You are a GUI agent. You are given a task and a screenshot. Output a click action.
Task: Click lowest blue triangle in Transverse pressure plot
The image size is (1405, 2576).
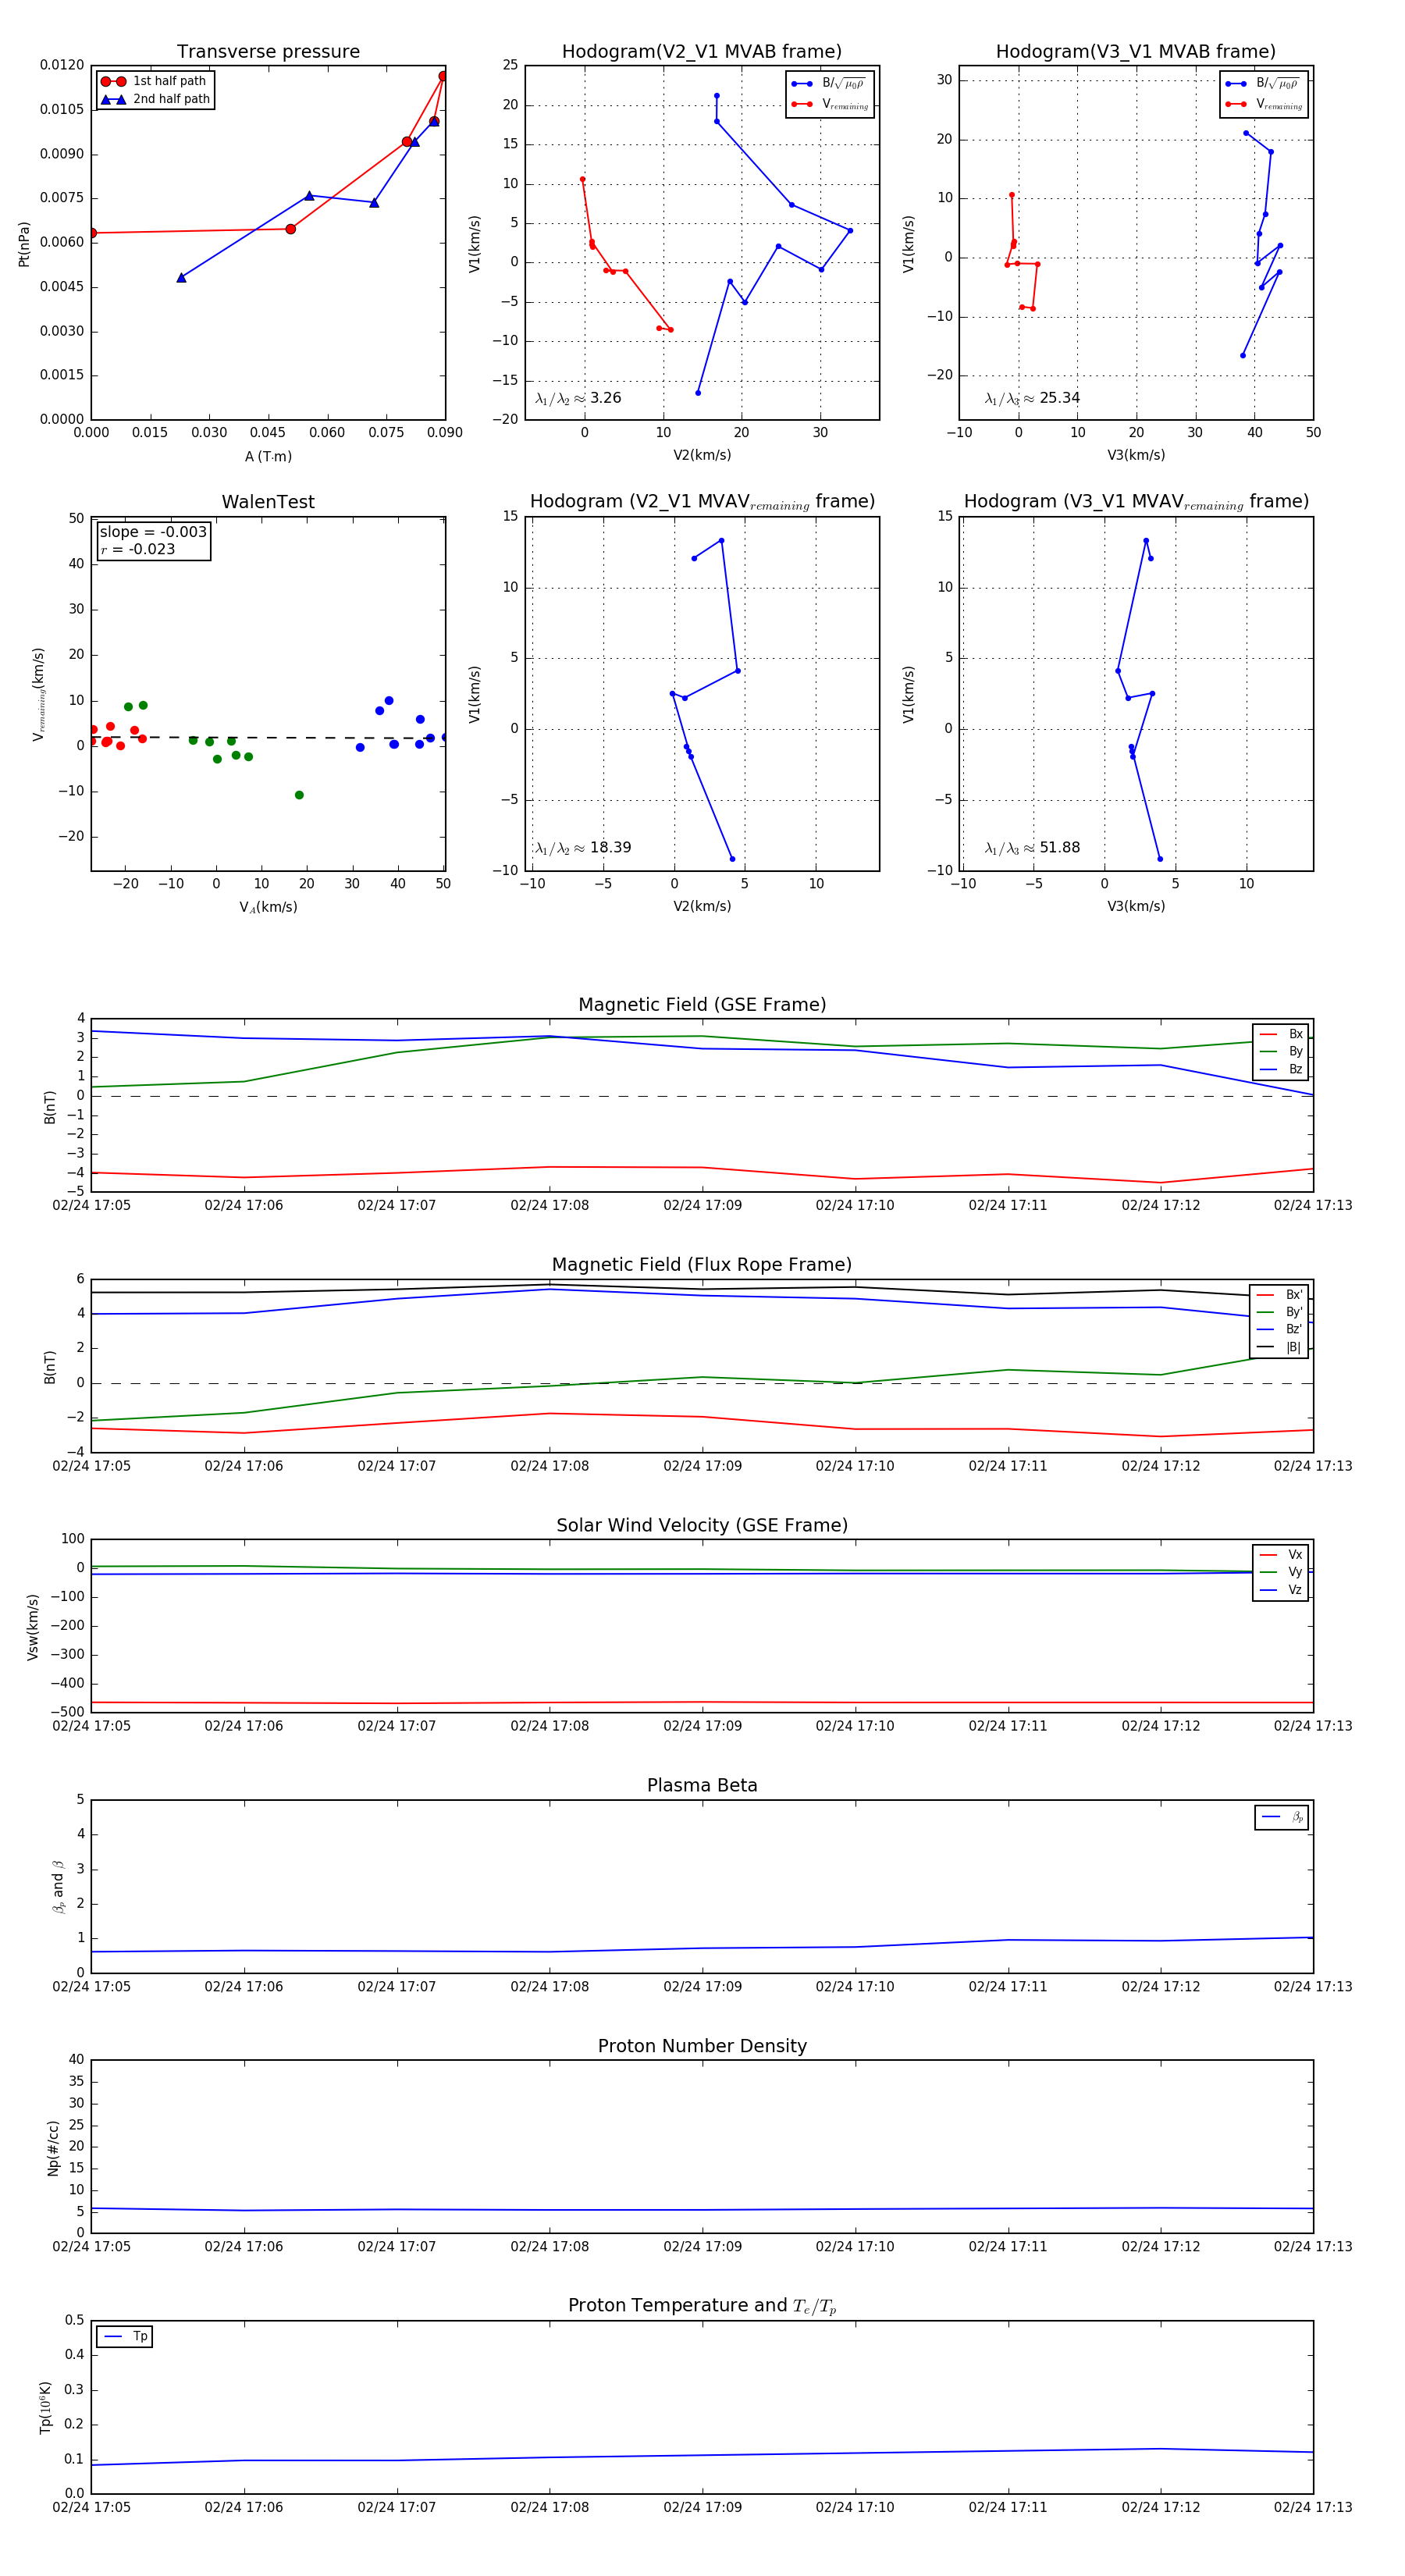click(181, 277)
